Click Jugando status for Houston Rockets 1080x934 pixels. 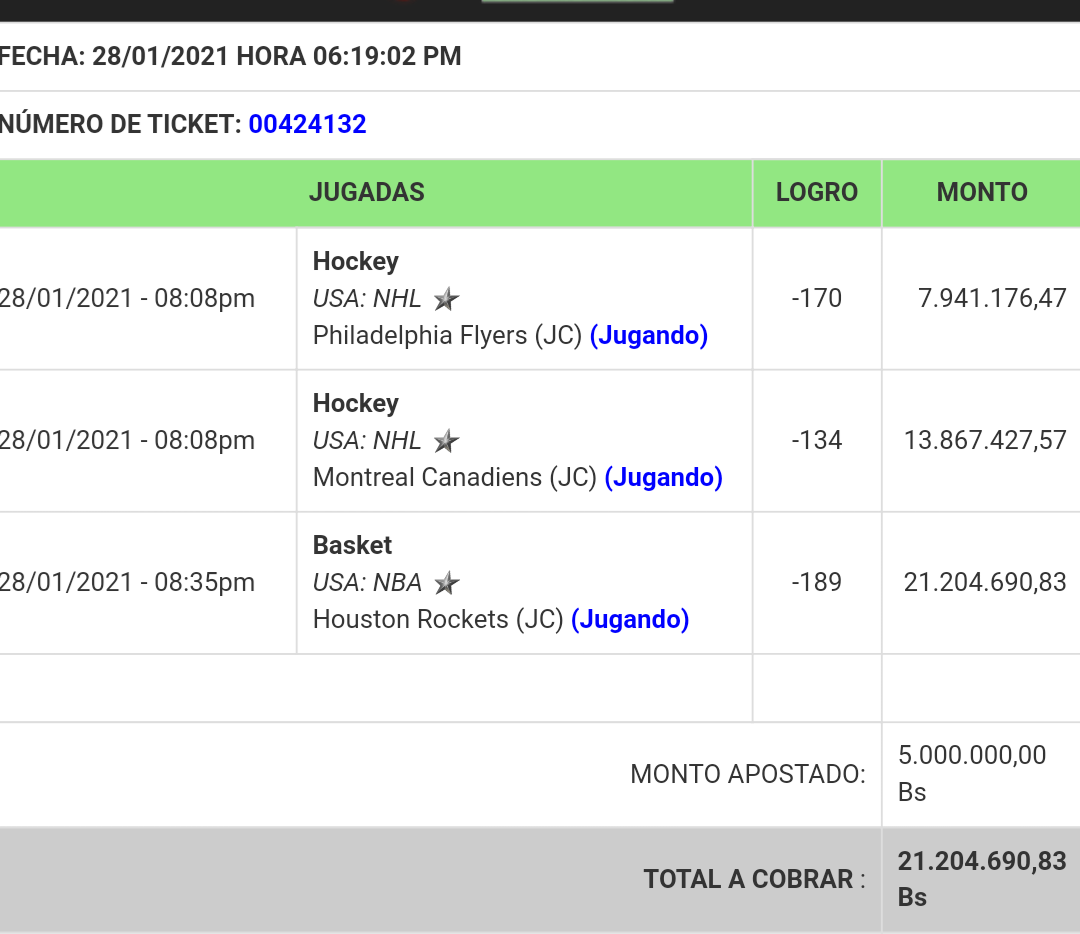pyautogui.click(x=630, y=619)
